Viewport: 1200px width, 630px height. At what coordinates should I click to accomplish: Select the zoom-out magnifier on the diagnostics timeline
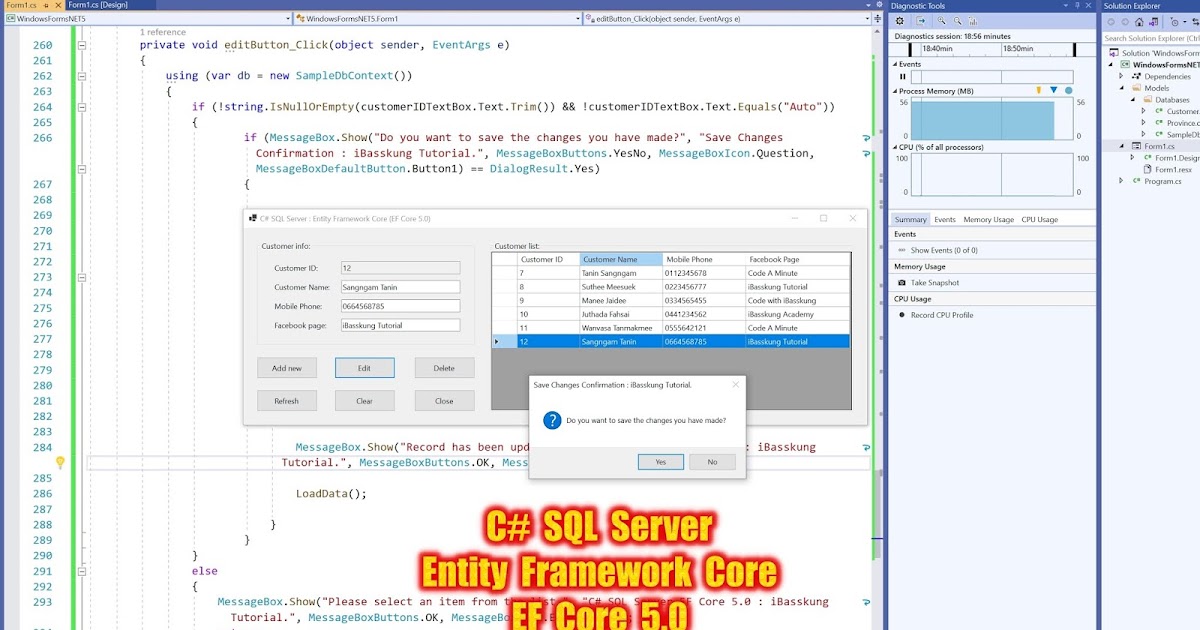[x=958, y=21]
